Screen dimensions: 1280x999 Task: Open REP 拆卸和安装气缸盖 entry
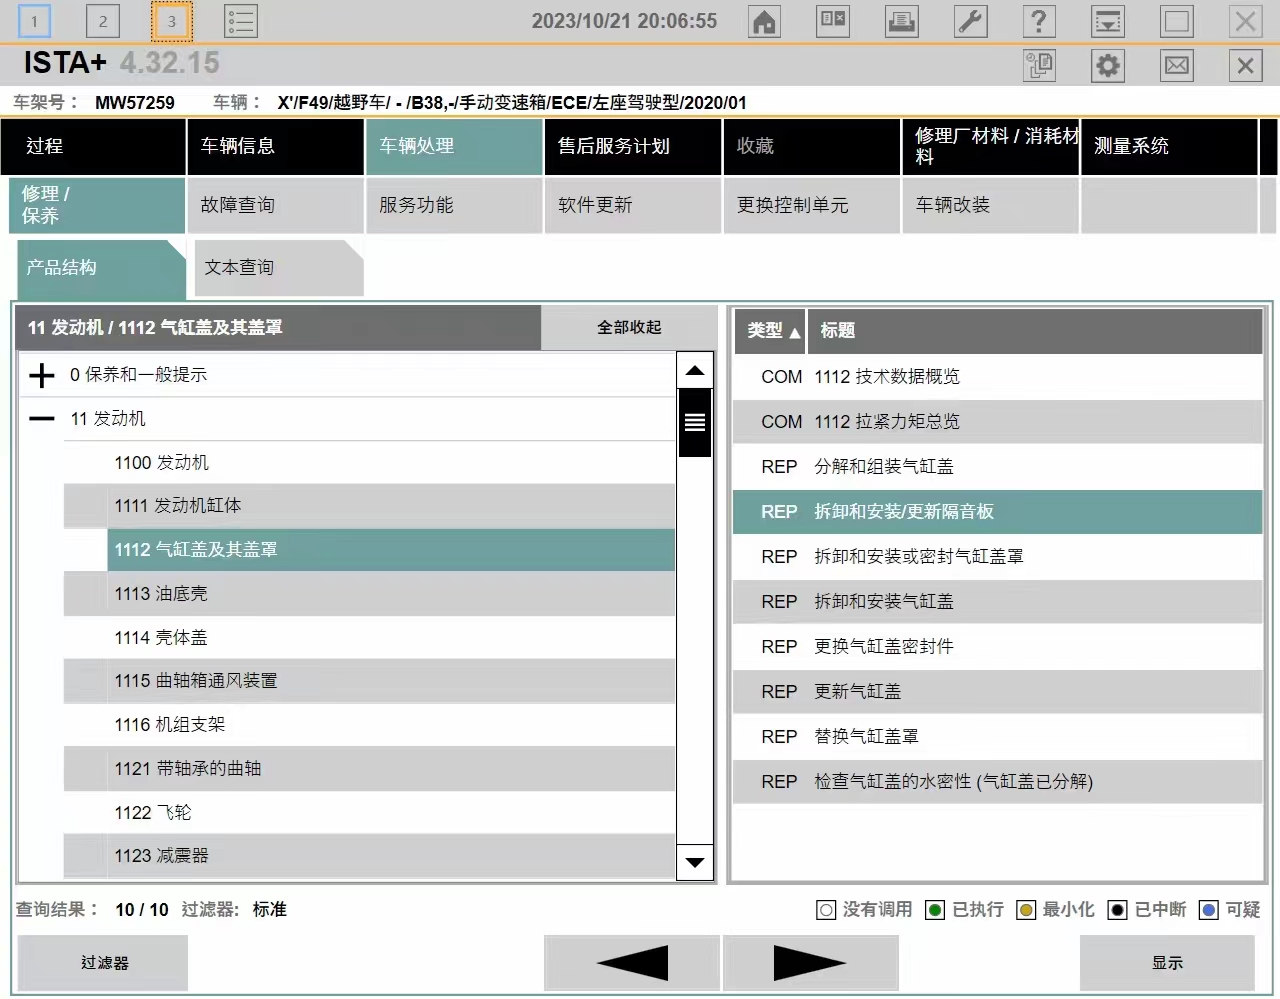point(998,602)
